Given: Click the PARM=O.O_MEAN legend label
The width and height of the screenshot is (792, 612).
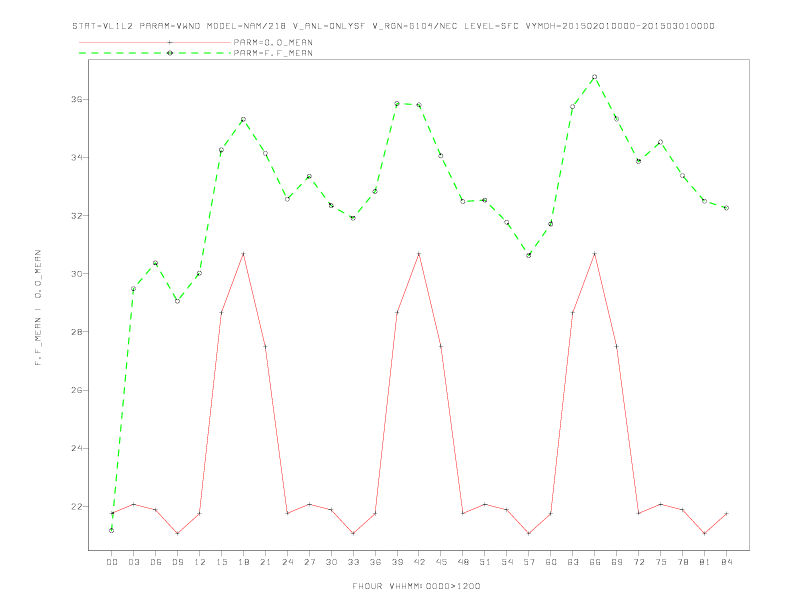Looking at the screenshot, I should coord(273,42).
